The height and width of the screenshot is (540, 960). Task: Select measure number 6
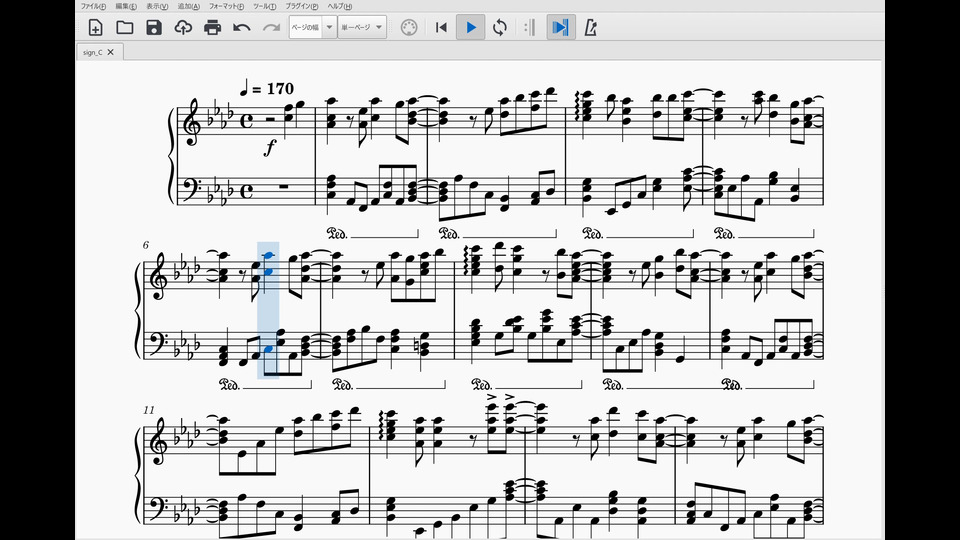[145, 245]
